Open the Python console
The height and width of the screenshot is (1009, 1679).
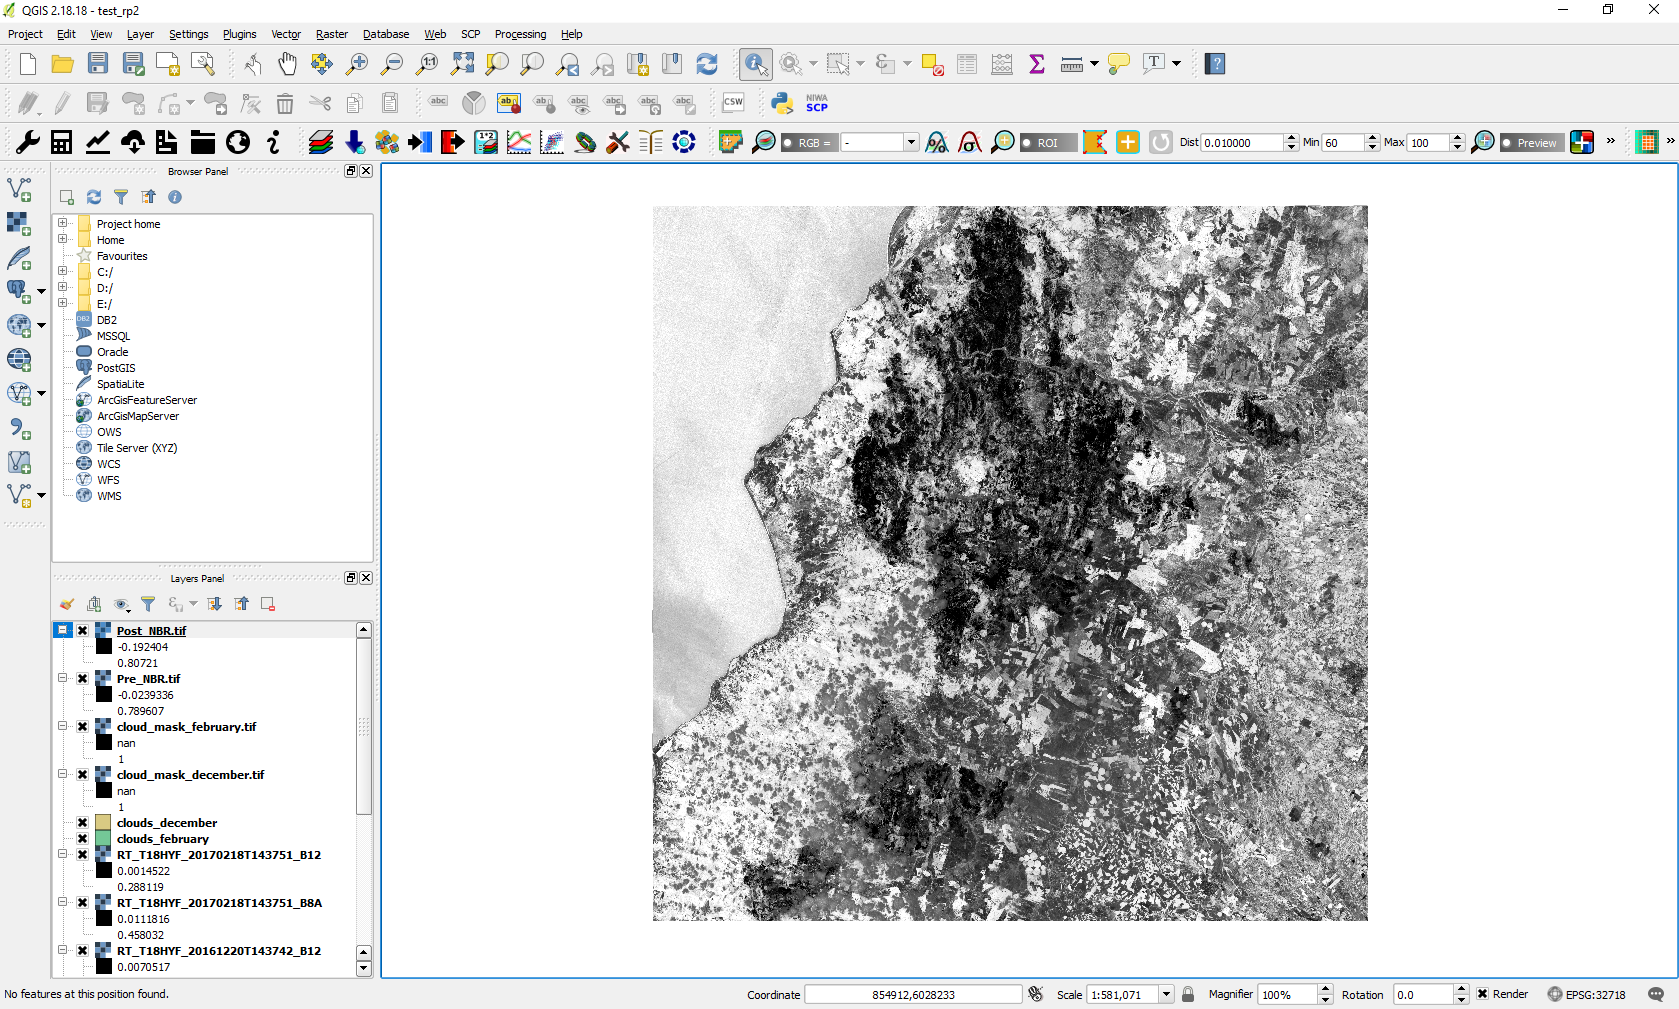[782, 102]
